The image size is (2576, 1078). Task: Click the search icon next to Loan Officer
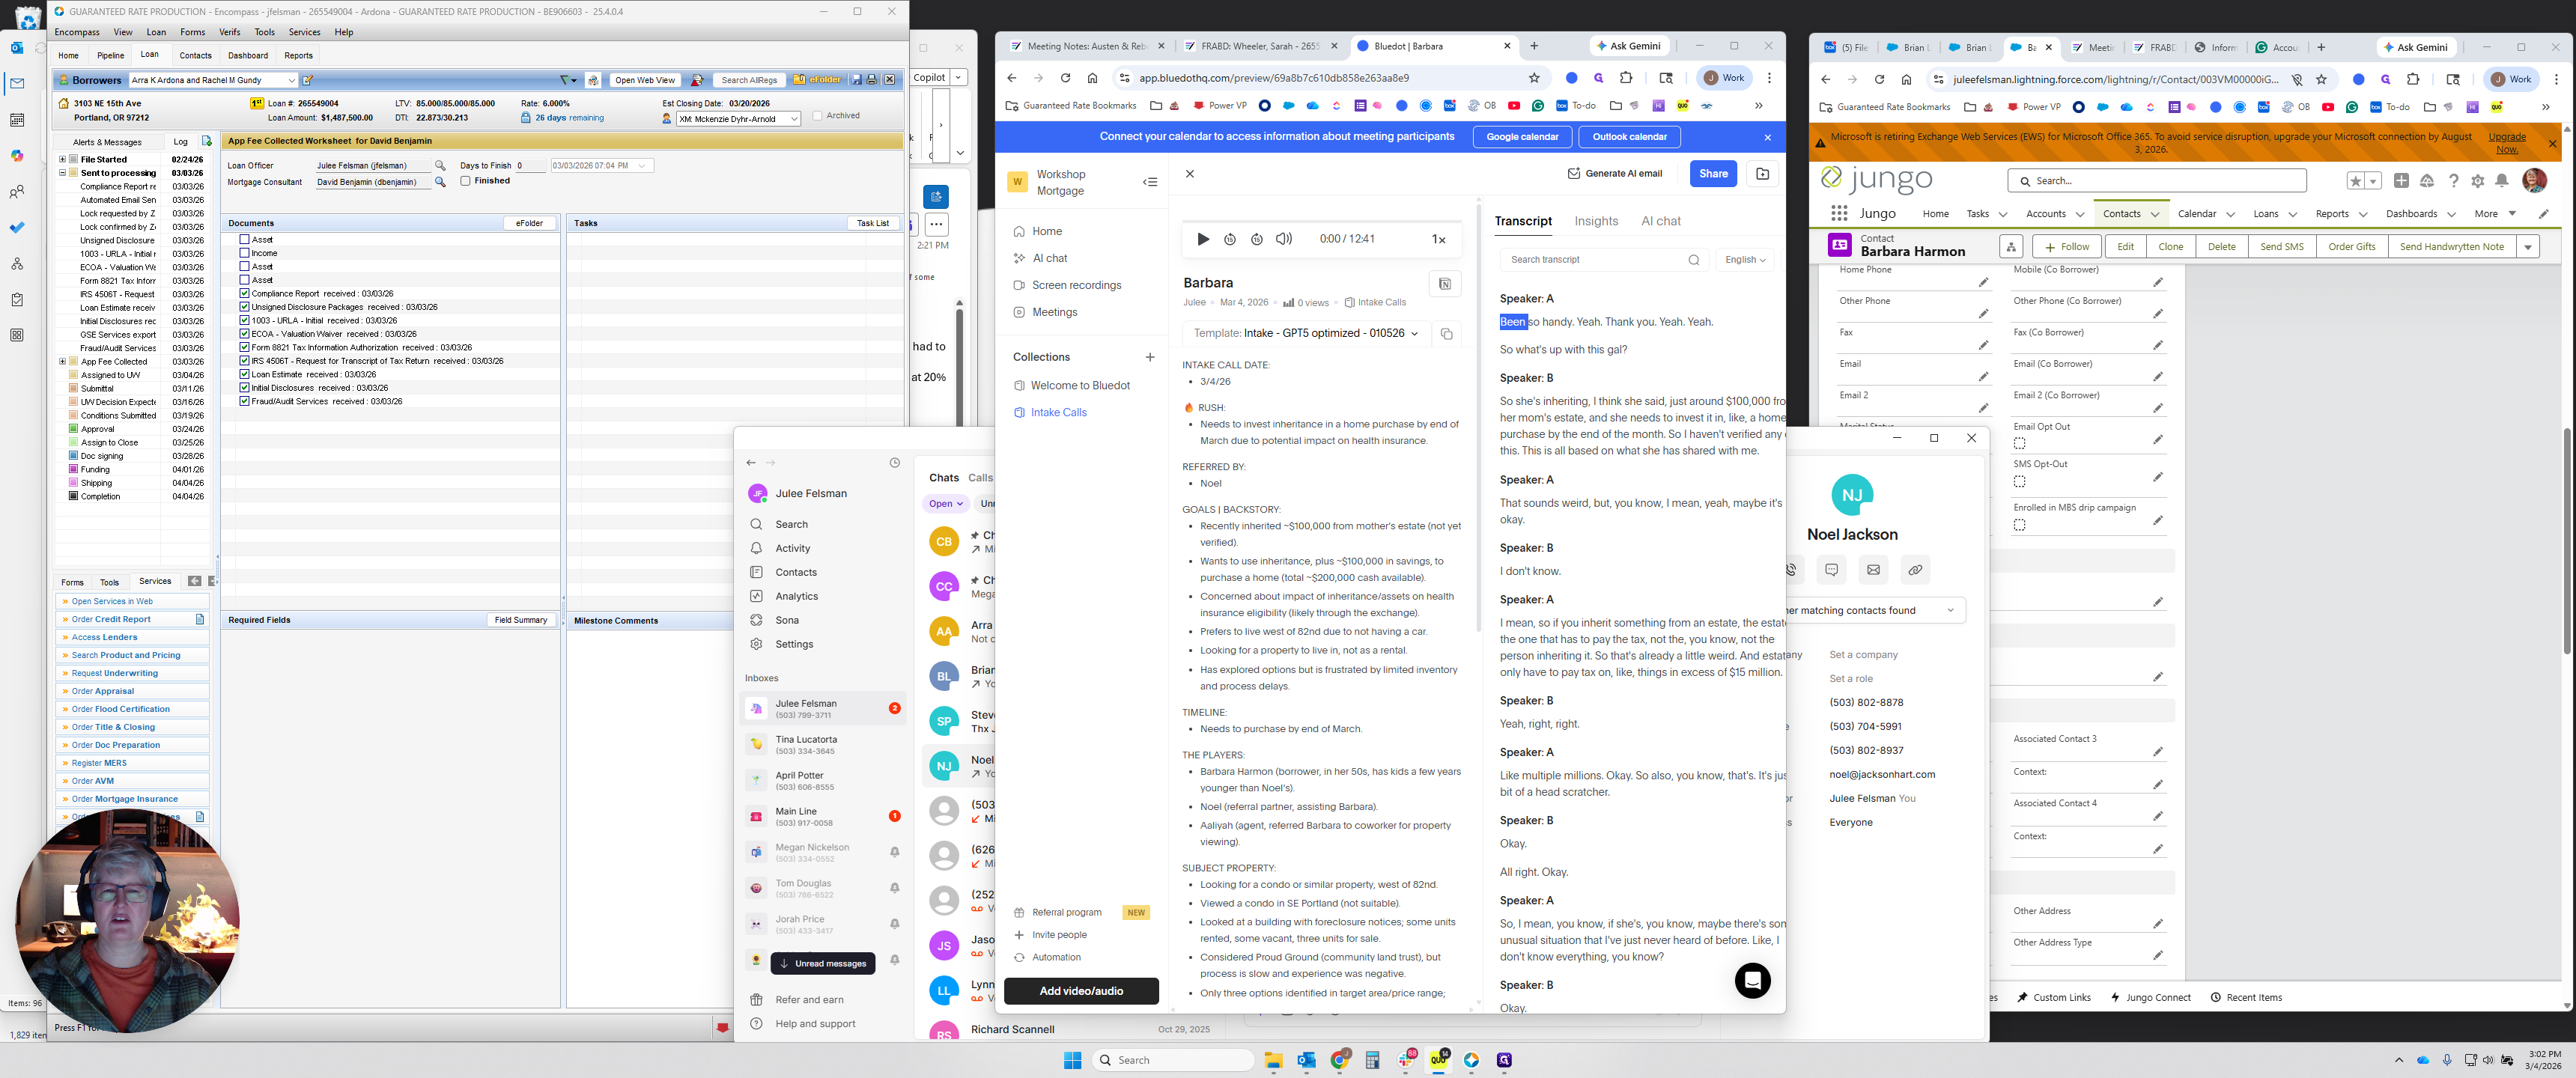pos(440,166)
